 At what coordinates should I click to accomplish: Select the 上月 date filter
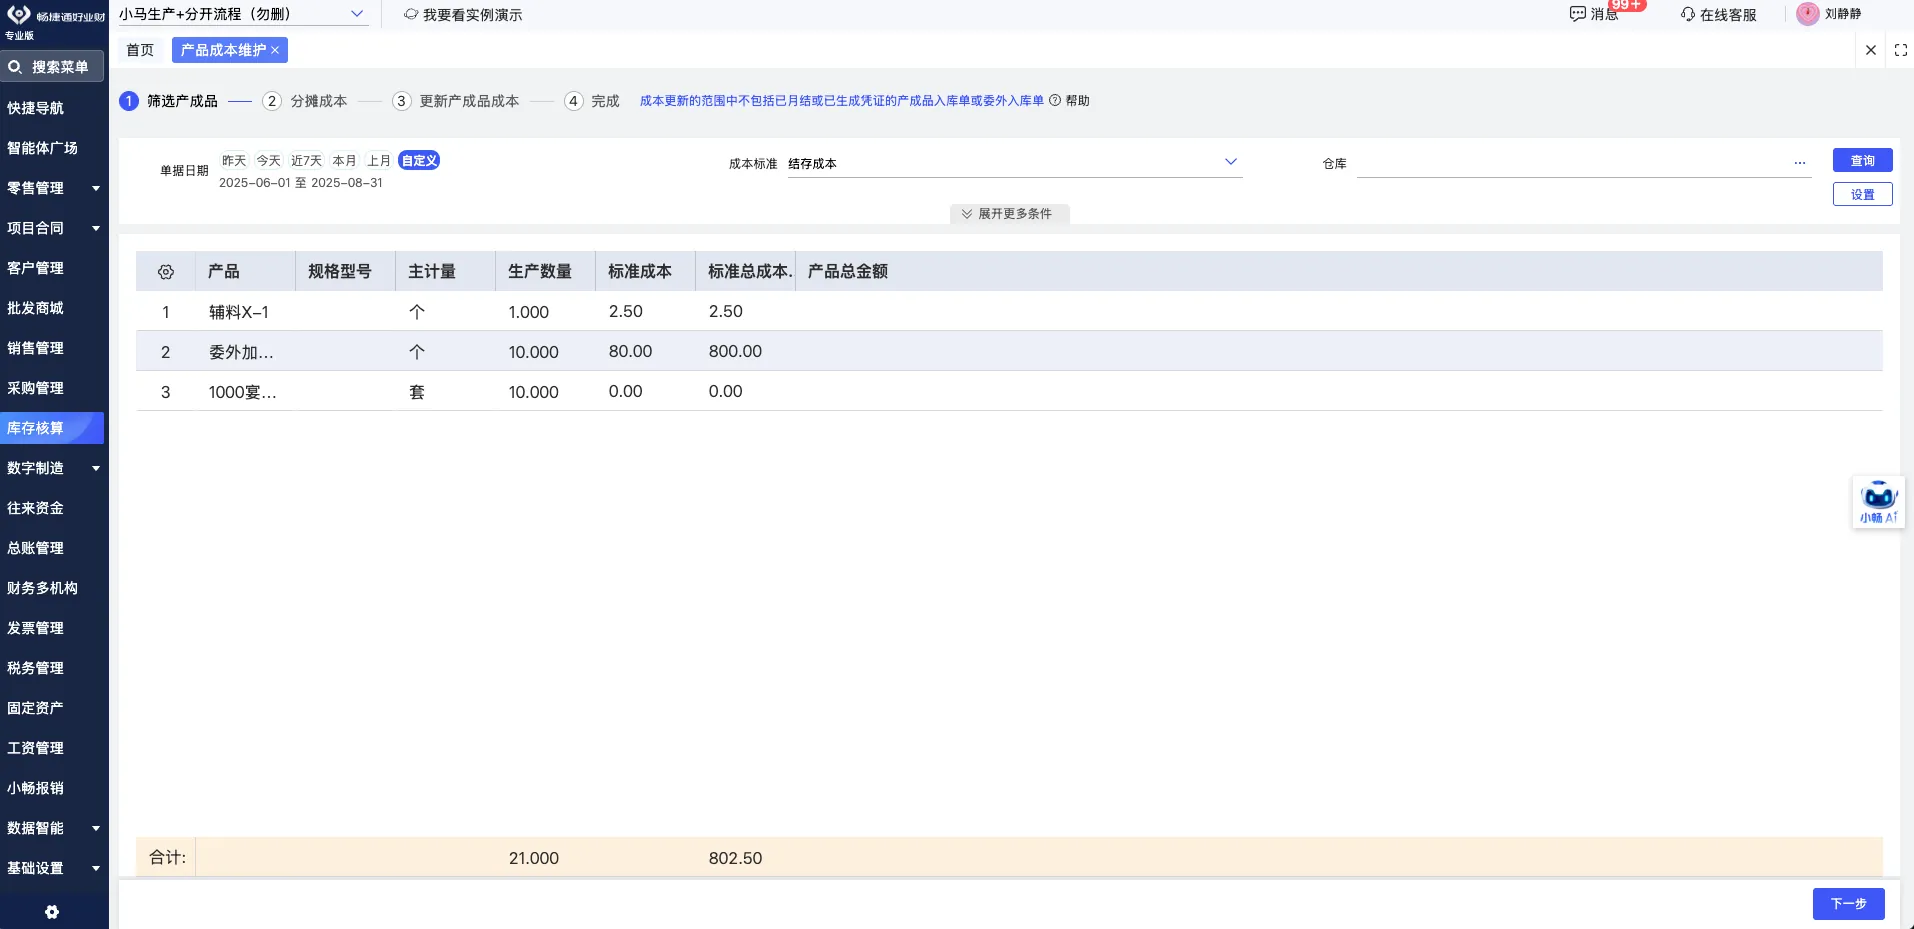[x=378, y=160]
